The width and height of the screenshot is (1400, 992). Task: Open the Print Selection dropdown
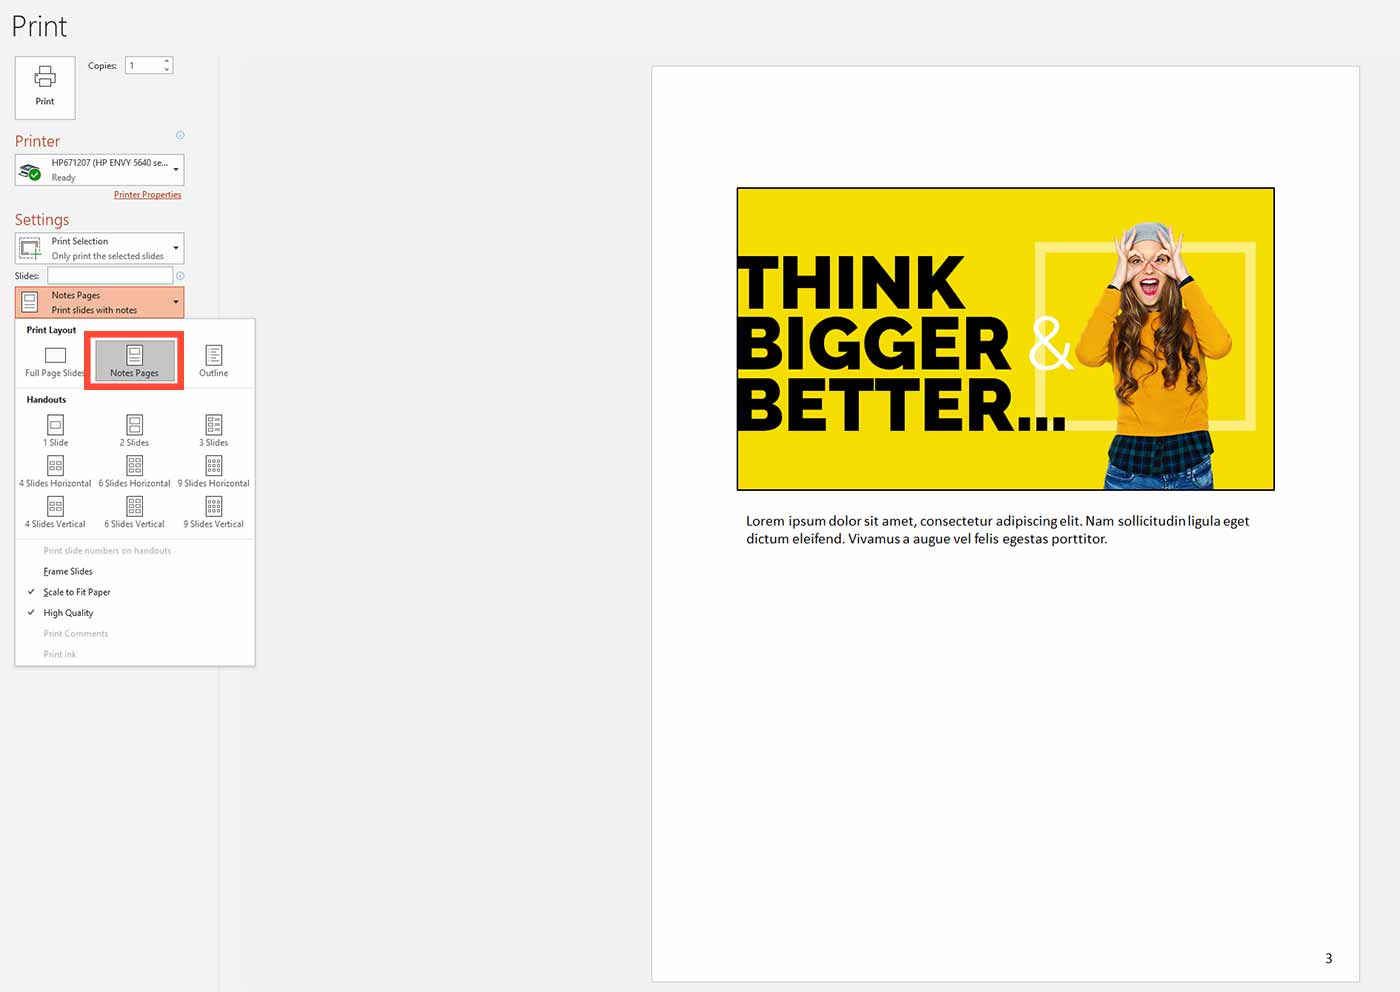[x=175, y=247]
